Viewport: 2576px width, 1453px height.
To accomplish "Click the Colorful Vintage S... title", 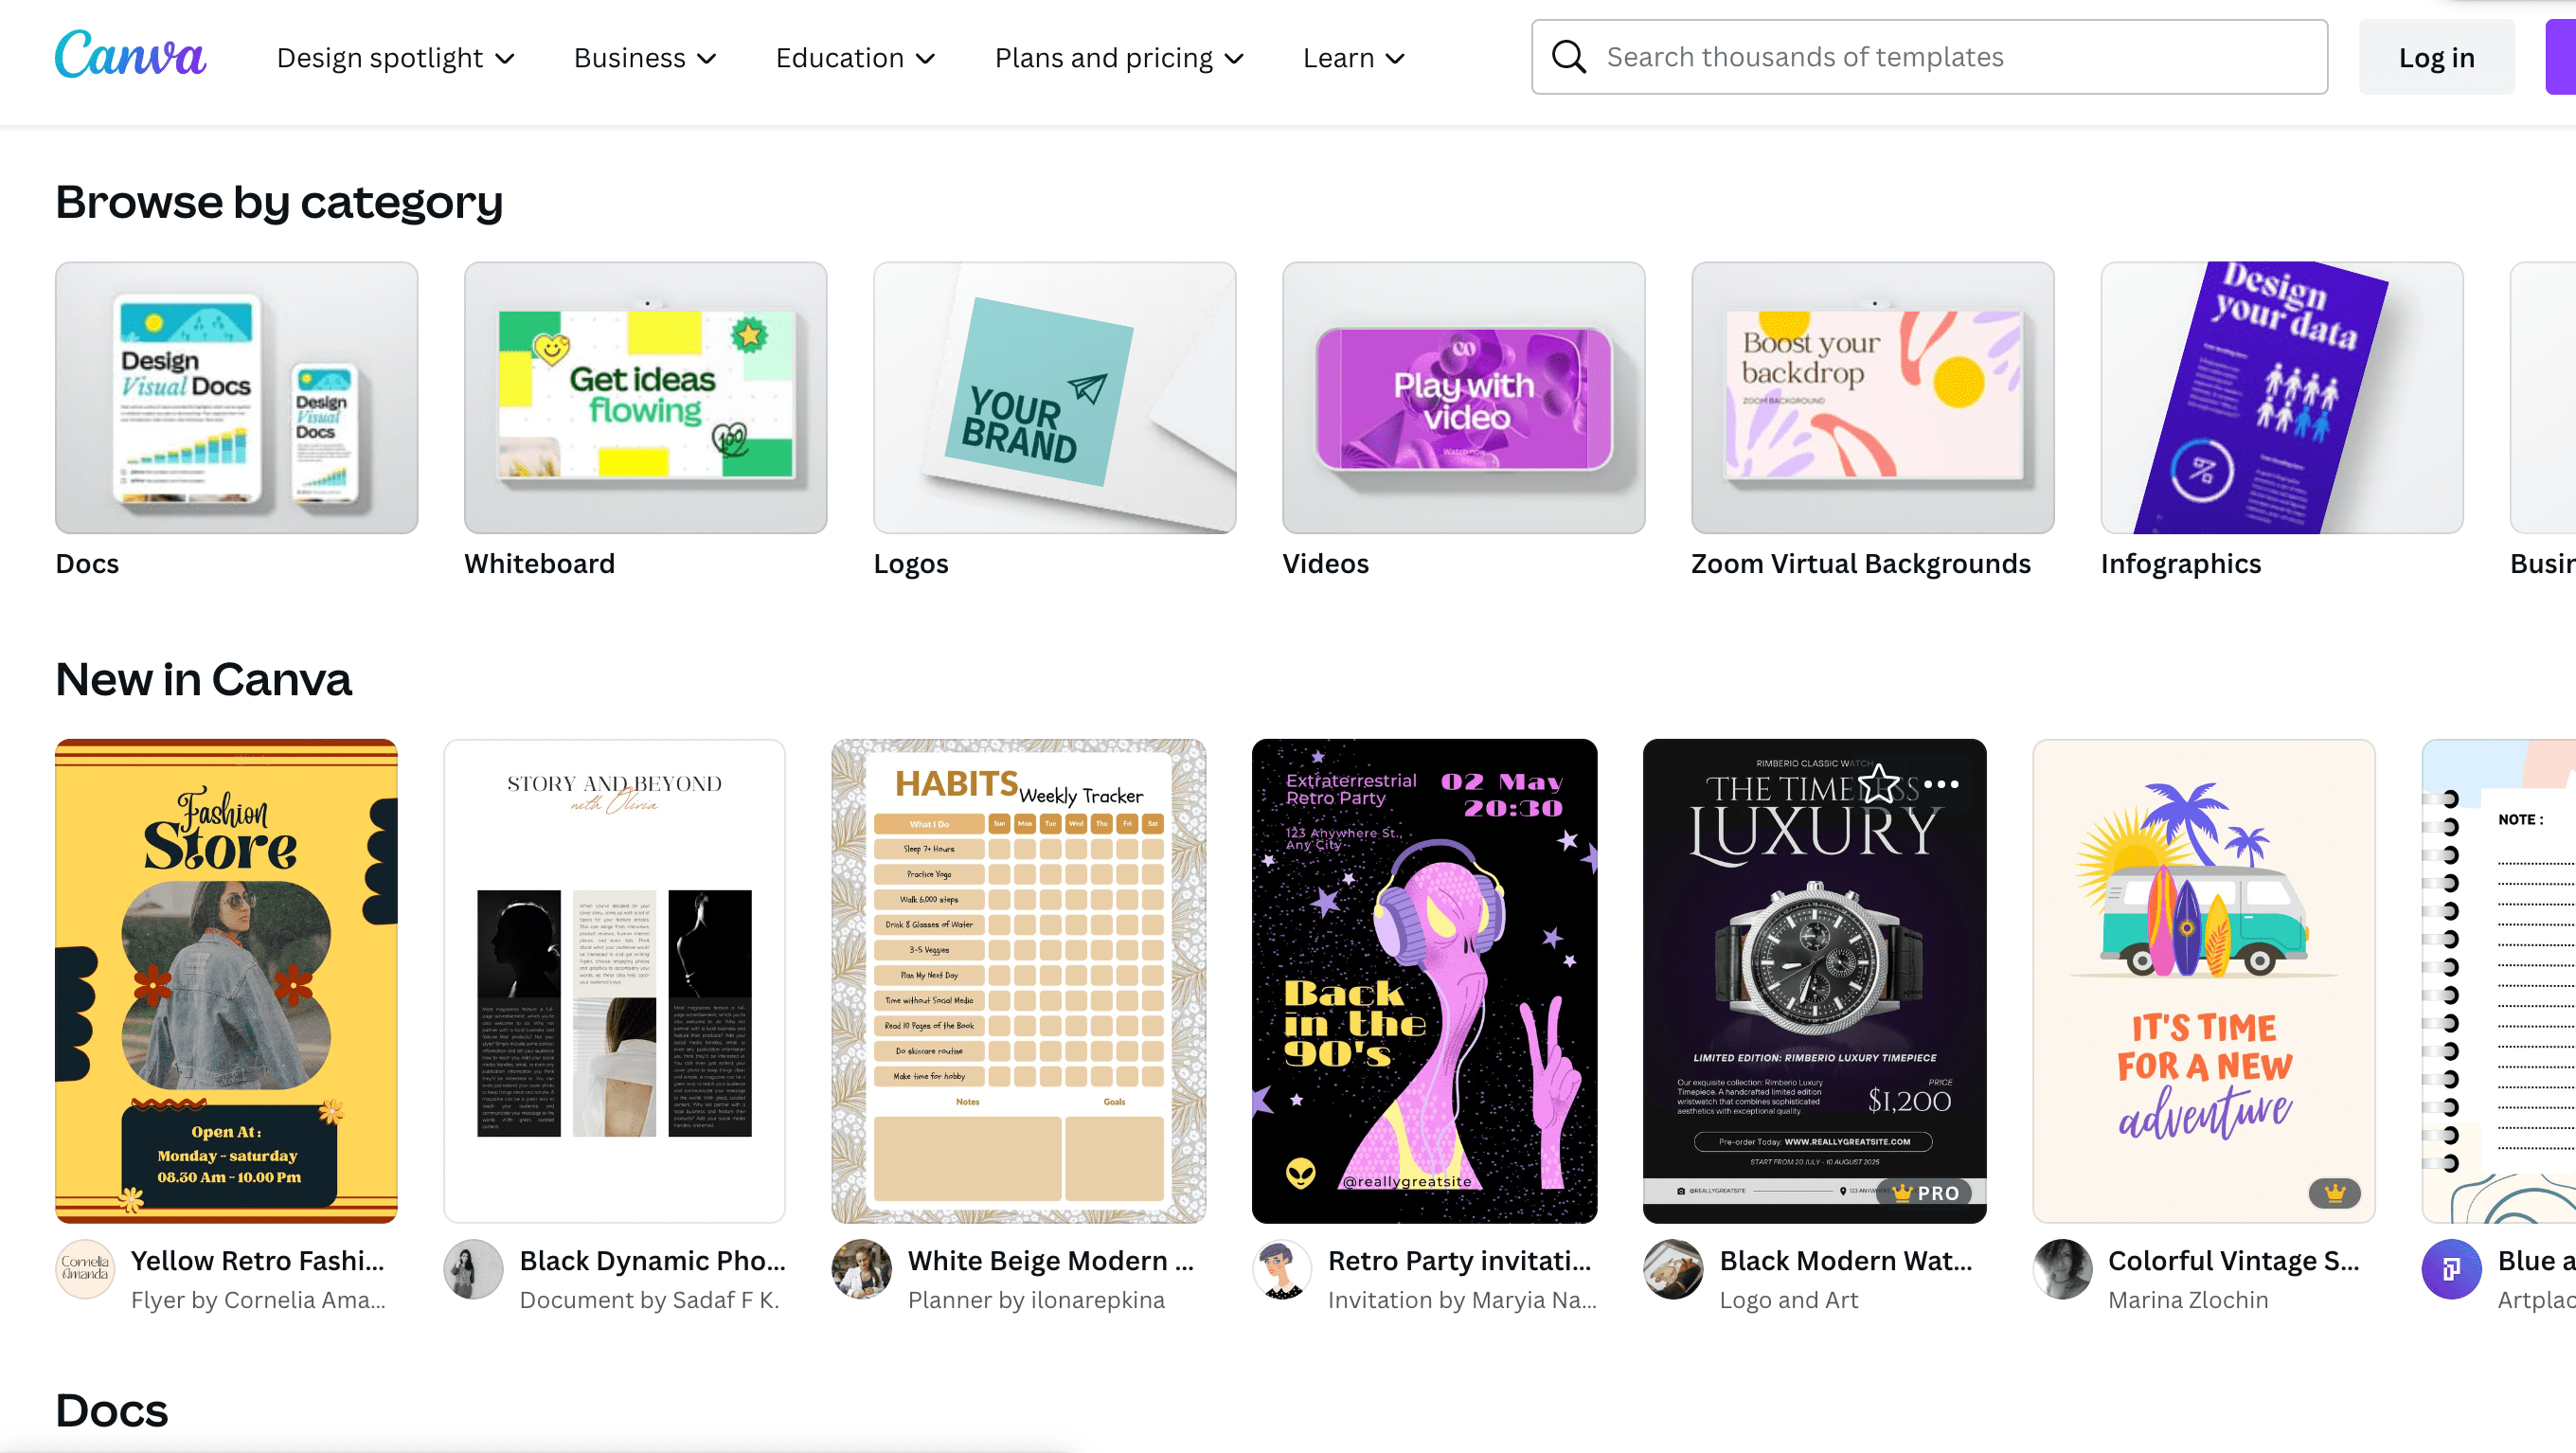I will coord(2233,1260).
